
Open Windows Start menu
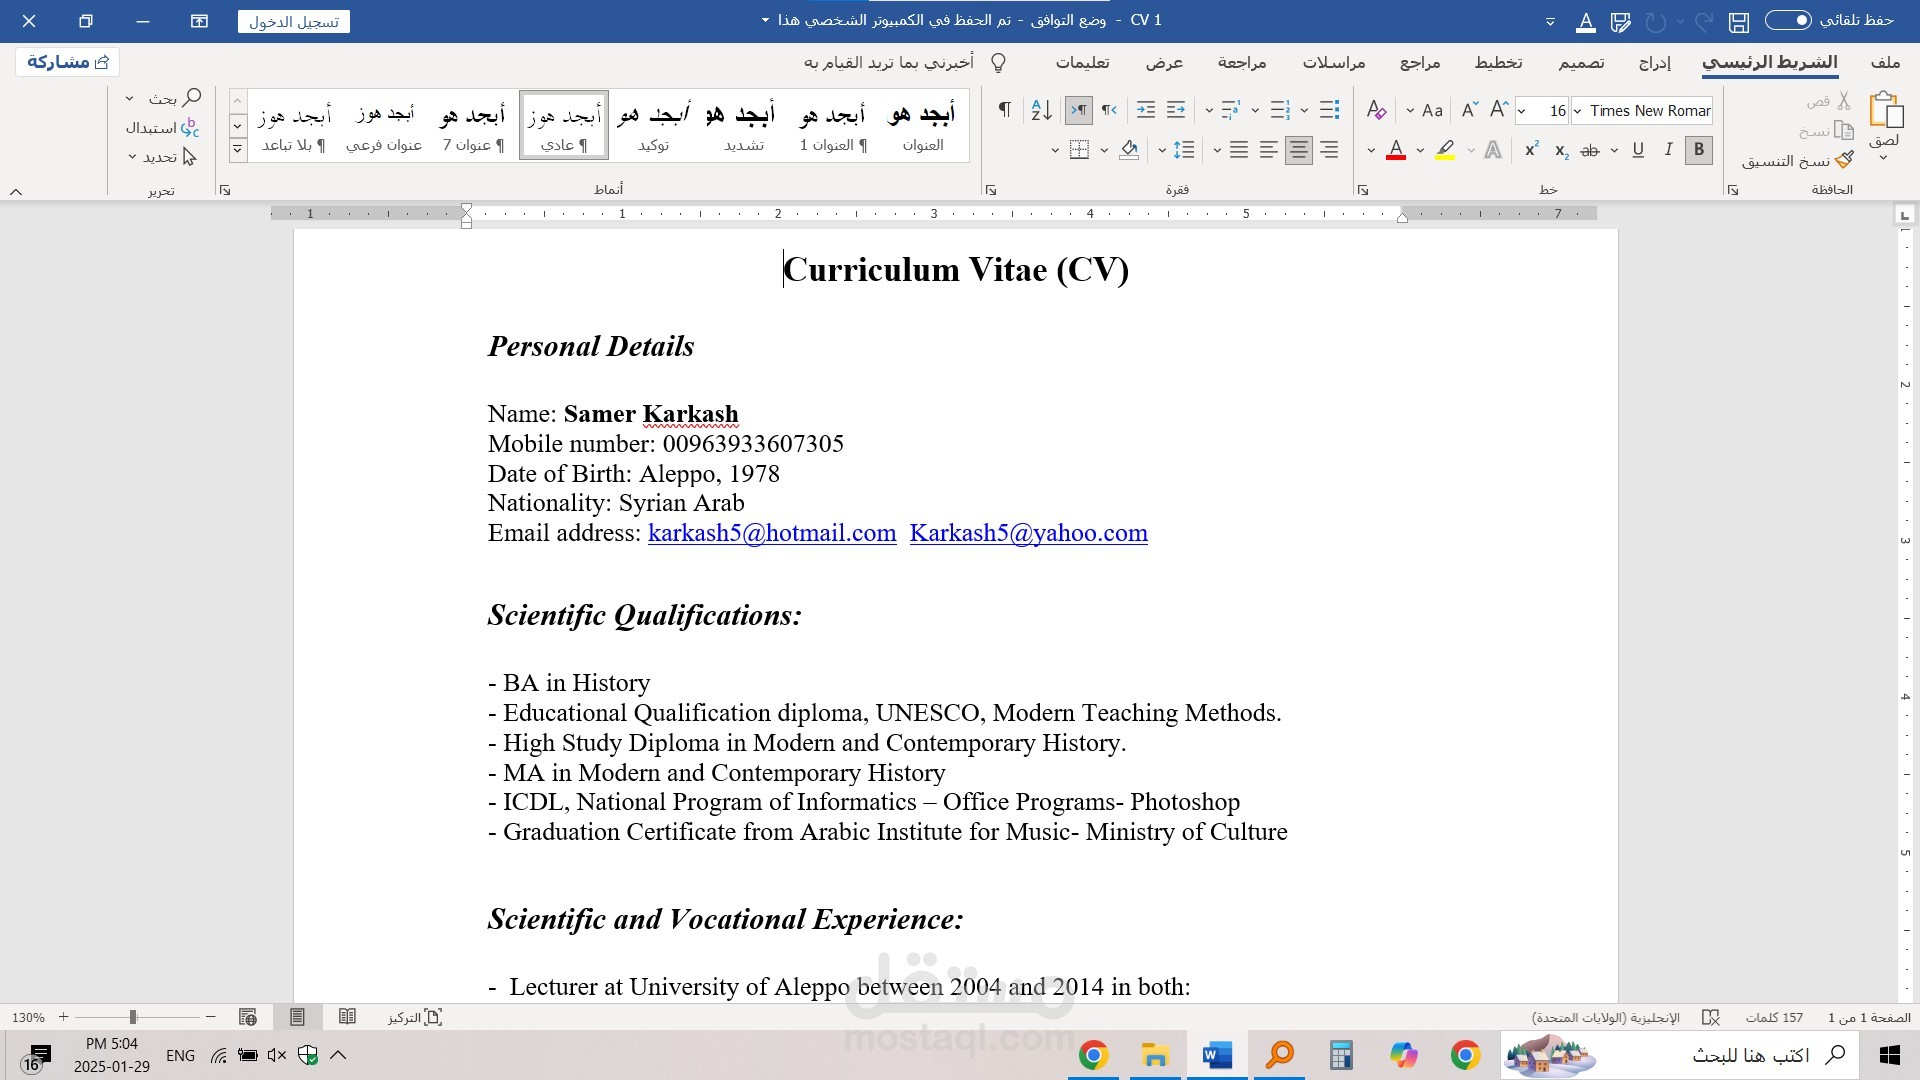(x=1889, y=1055)
